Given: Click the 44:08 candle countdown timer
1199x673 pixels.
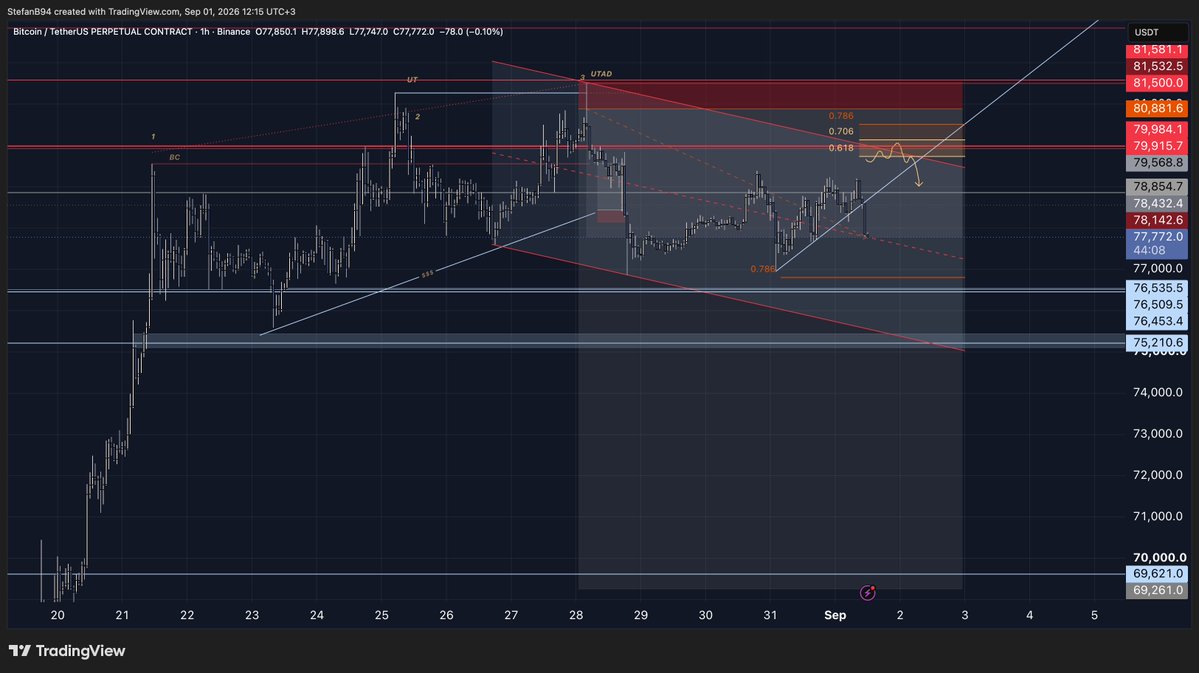Looking at the screenshot, I should click(1149, 250).
